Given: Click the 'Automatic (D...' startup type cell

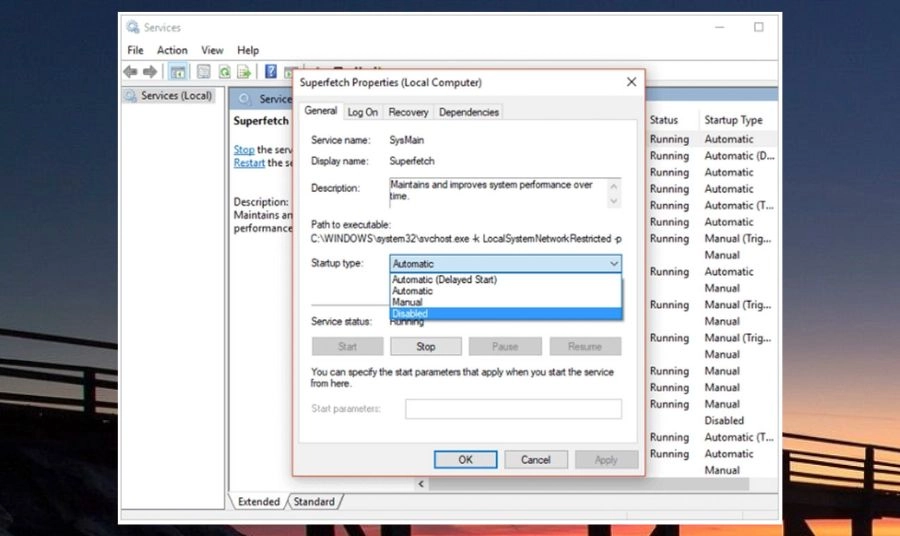Looking at the screenshot, I should click(739, 156).
